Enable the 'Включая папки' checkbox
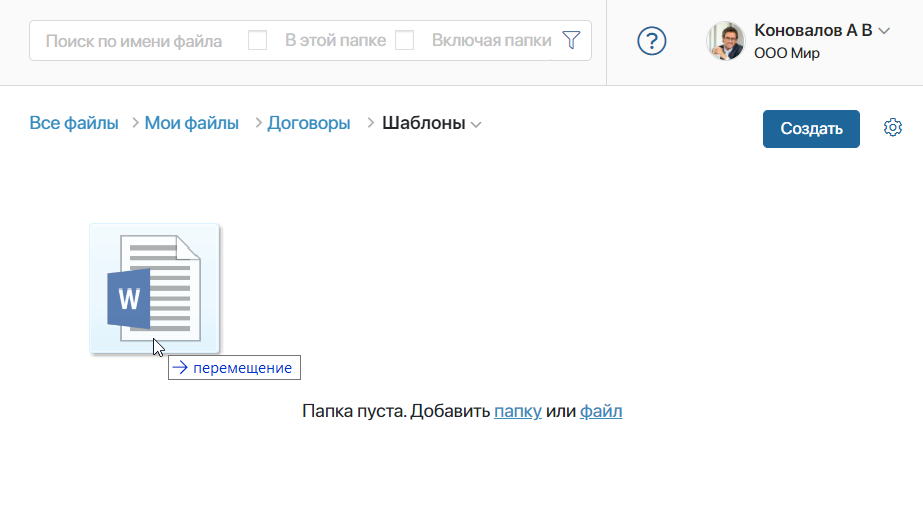Image resolution: width=923 pixels, height=505 pixels. pos(404,41)
